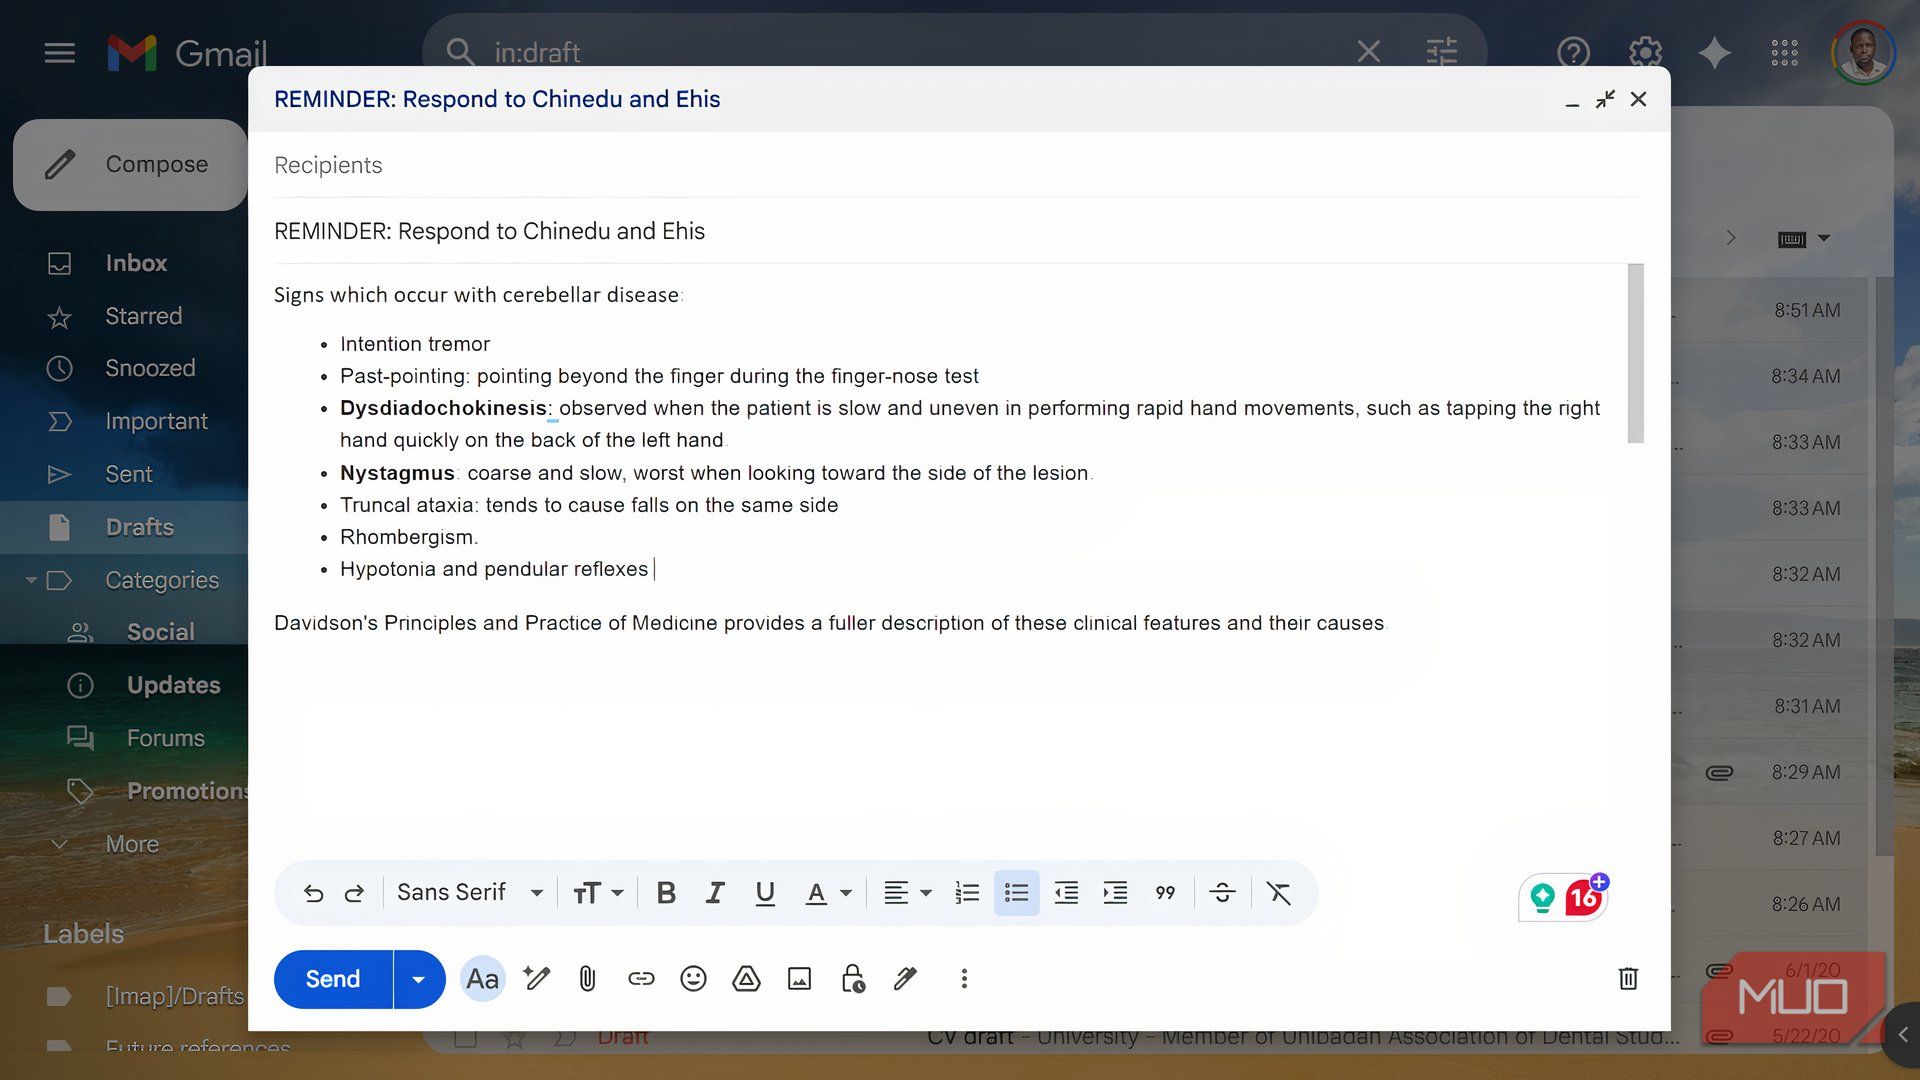Open the text size dropdown
1920x1080 pixels.
[598, 893]
